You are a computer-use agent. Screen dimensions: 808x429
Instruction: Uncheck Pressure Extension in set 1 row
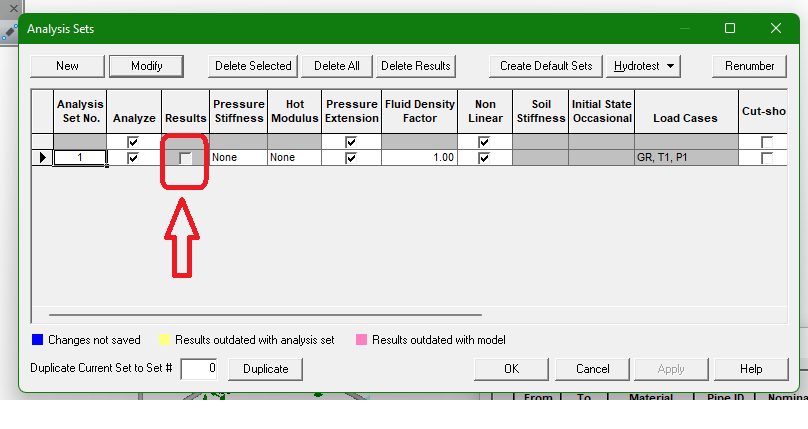(351, 158)
